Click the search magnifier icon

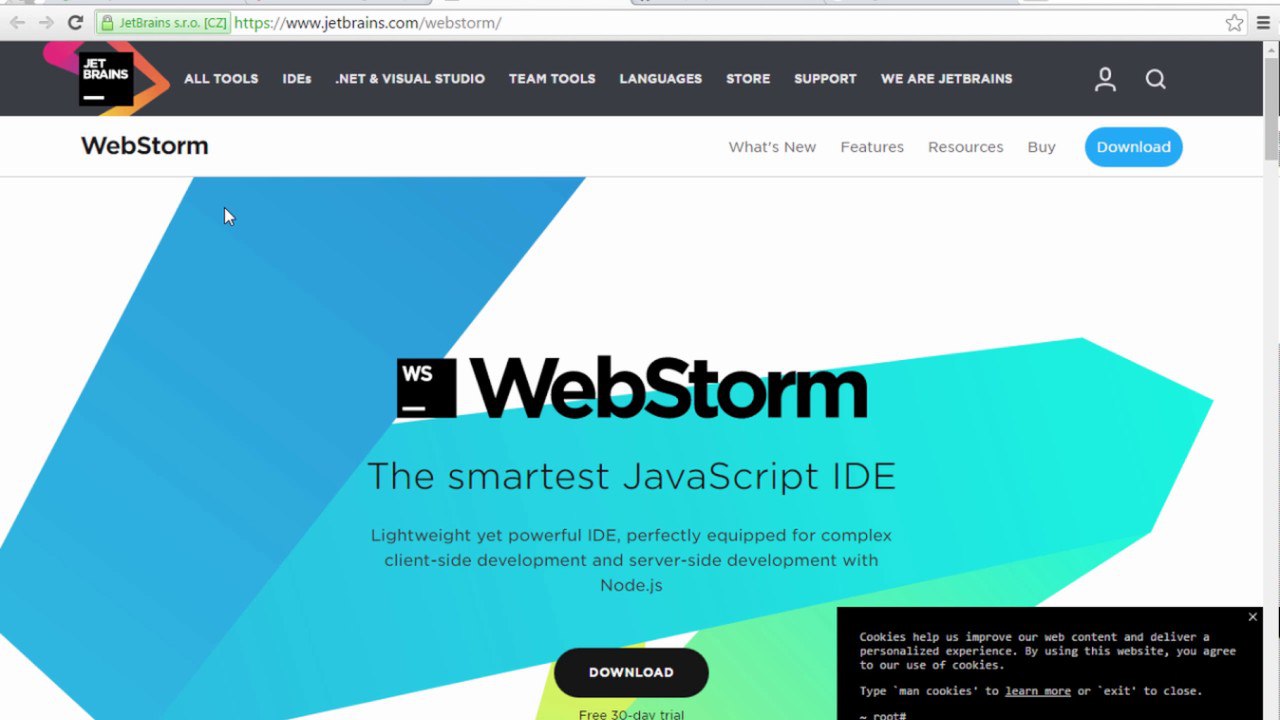click(1156, 79)
